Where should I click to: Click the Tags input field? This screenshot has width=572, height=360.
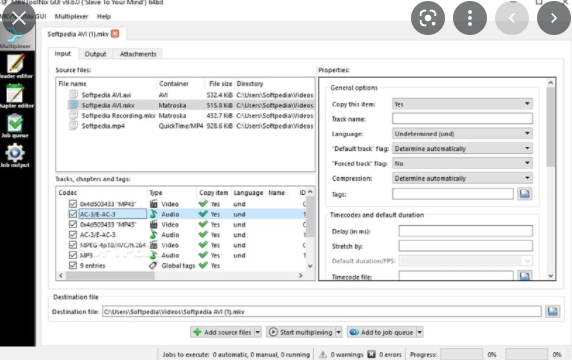click(x=453, y=194)
